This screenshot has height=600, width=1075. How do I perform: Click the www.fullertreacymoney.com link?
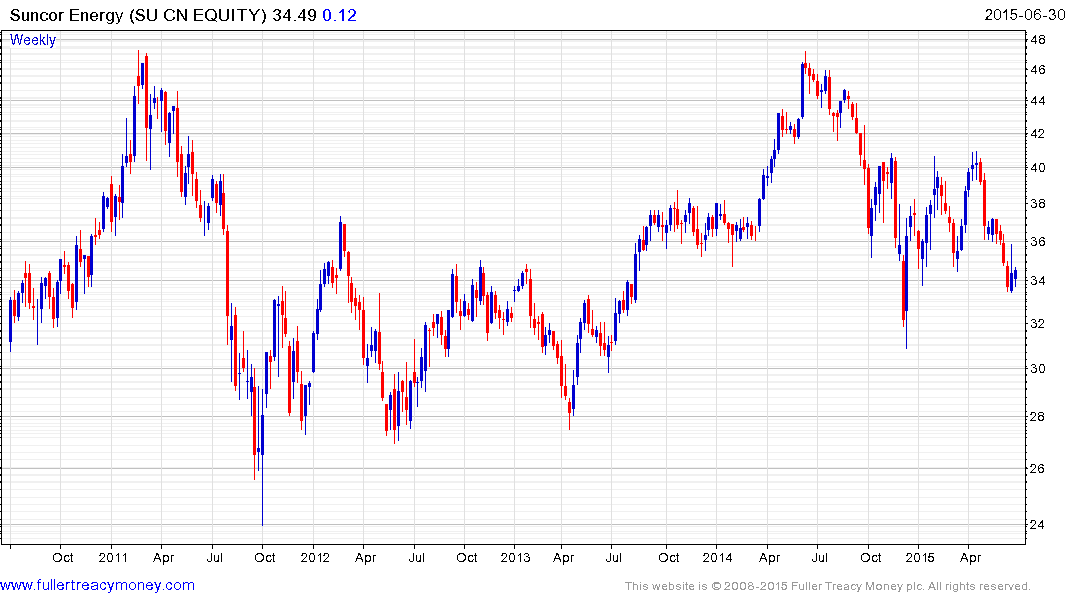97,586
